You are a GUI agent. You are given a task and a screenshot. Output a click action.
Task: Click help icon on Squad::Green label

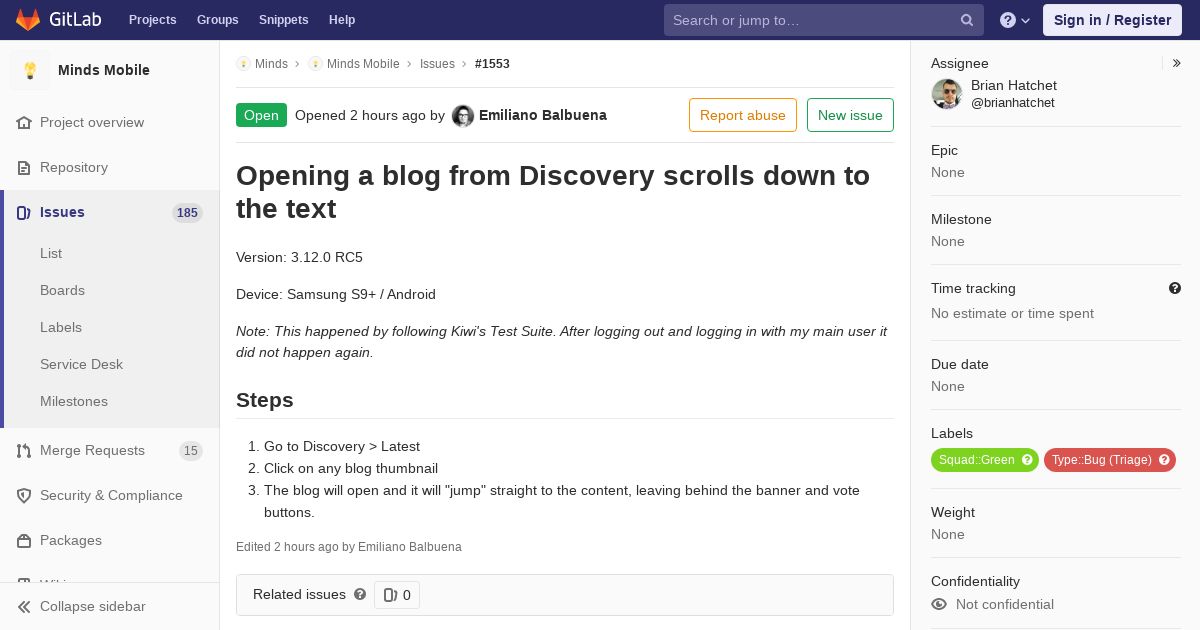pyautogui.click(x=1027, y=460)
